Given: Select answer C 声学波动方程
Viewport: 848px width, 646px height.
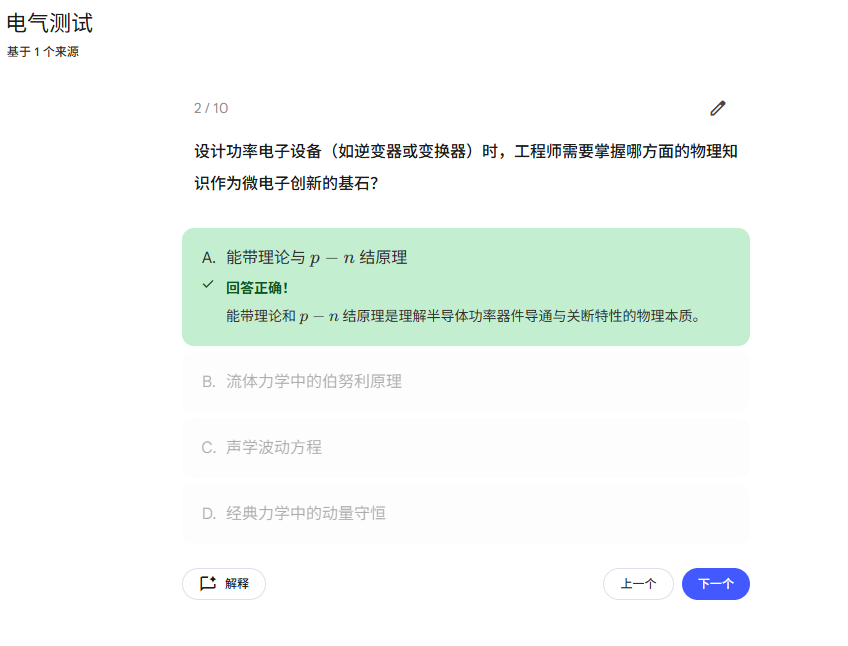Looking at the screenshot, I should tap(466, 447).
